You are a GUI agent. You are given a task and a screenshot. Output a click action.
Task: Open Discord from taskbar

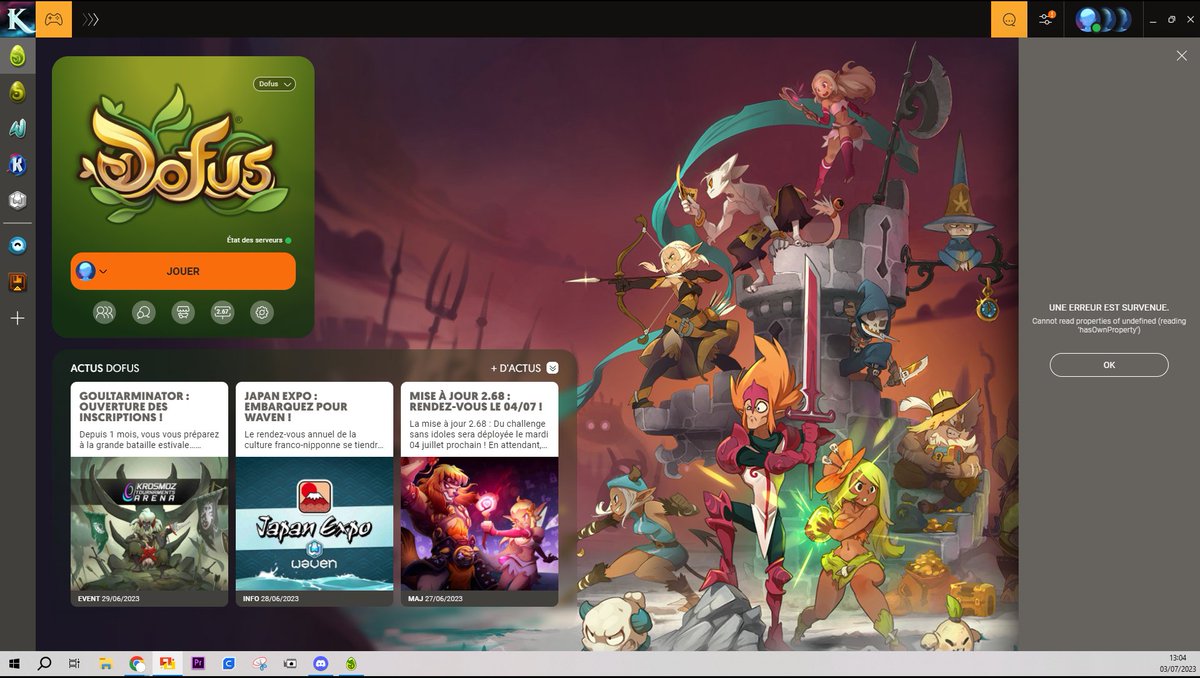[x=320, y=663]
